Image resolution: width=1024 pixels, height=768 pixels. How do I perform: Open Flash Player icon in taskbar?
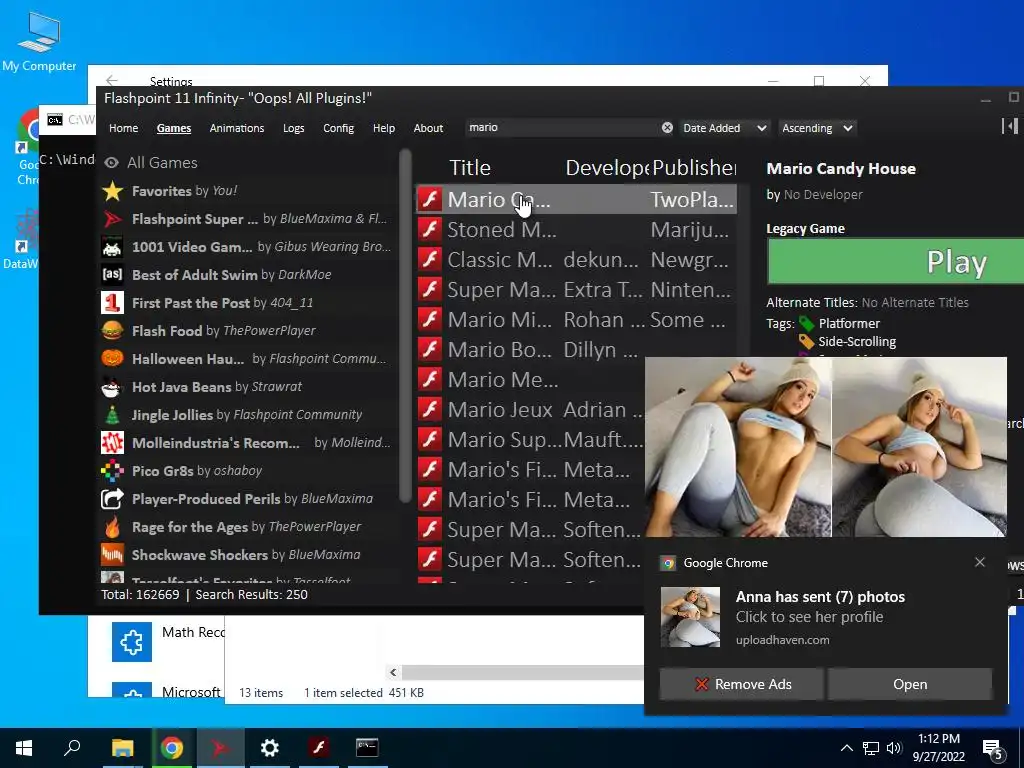point(318,748)
